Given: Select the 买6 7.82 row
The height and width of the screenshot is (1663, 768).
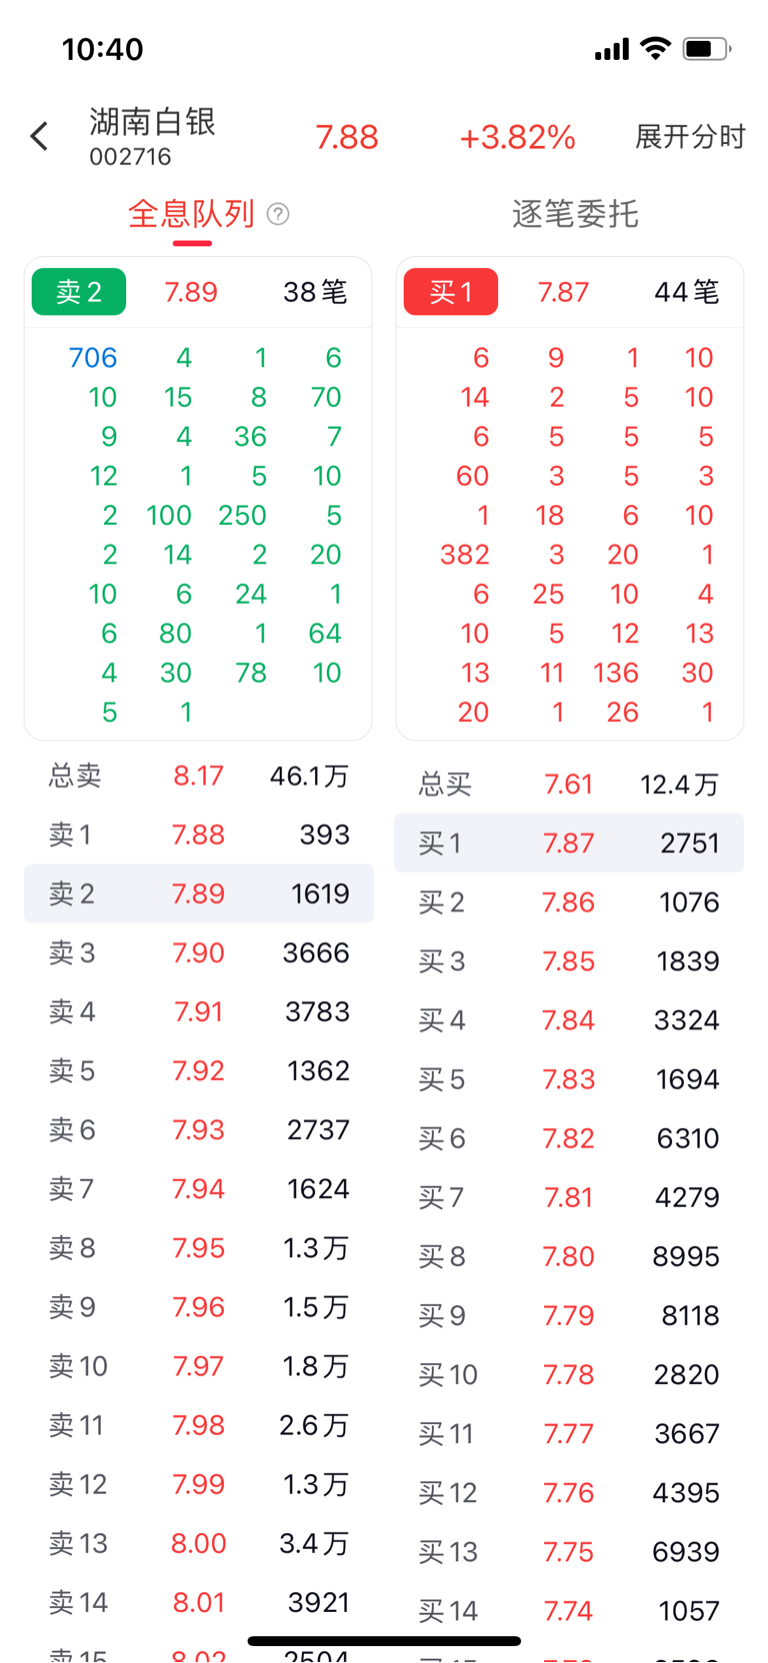Looking at the screenshot, I should tap(568, 1139).
